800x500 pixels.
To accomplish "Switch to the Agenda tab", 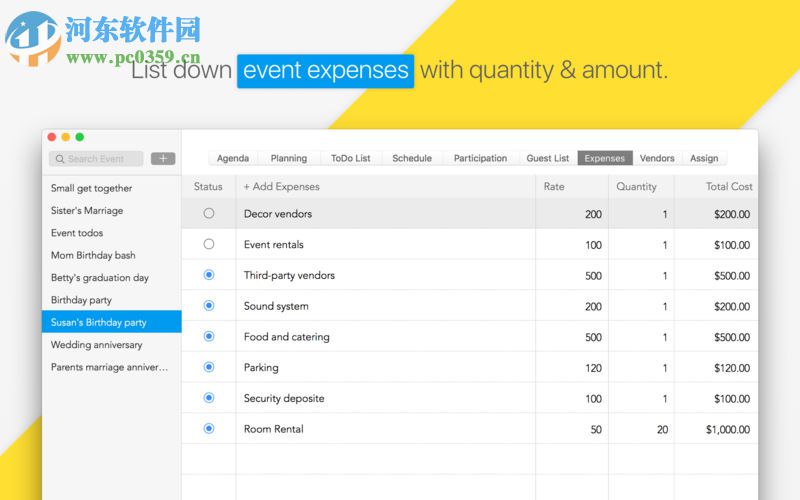I will 233,158.
